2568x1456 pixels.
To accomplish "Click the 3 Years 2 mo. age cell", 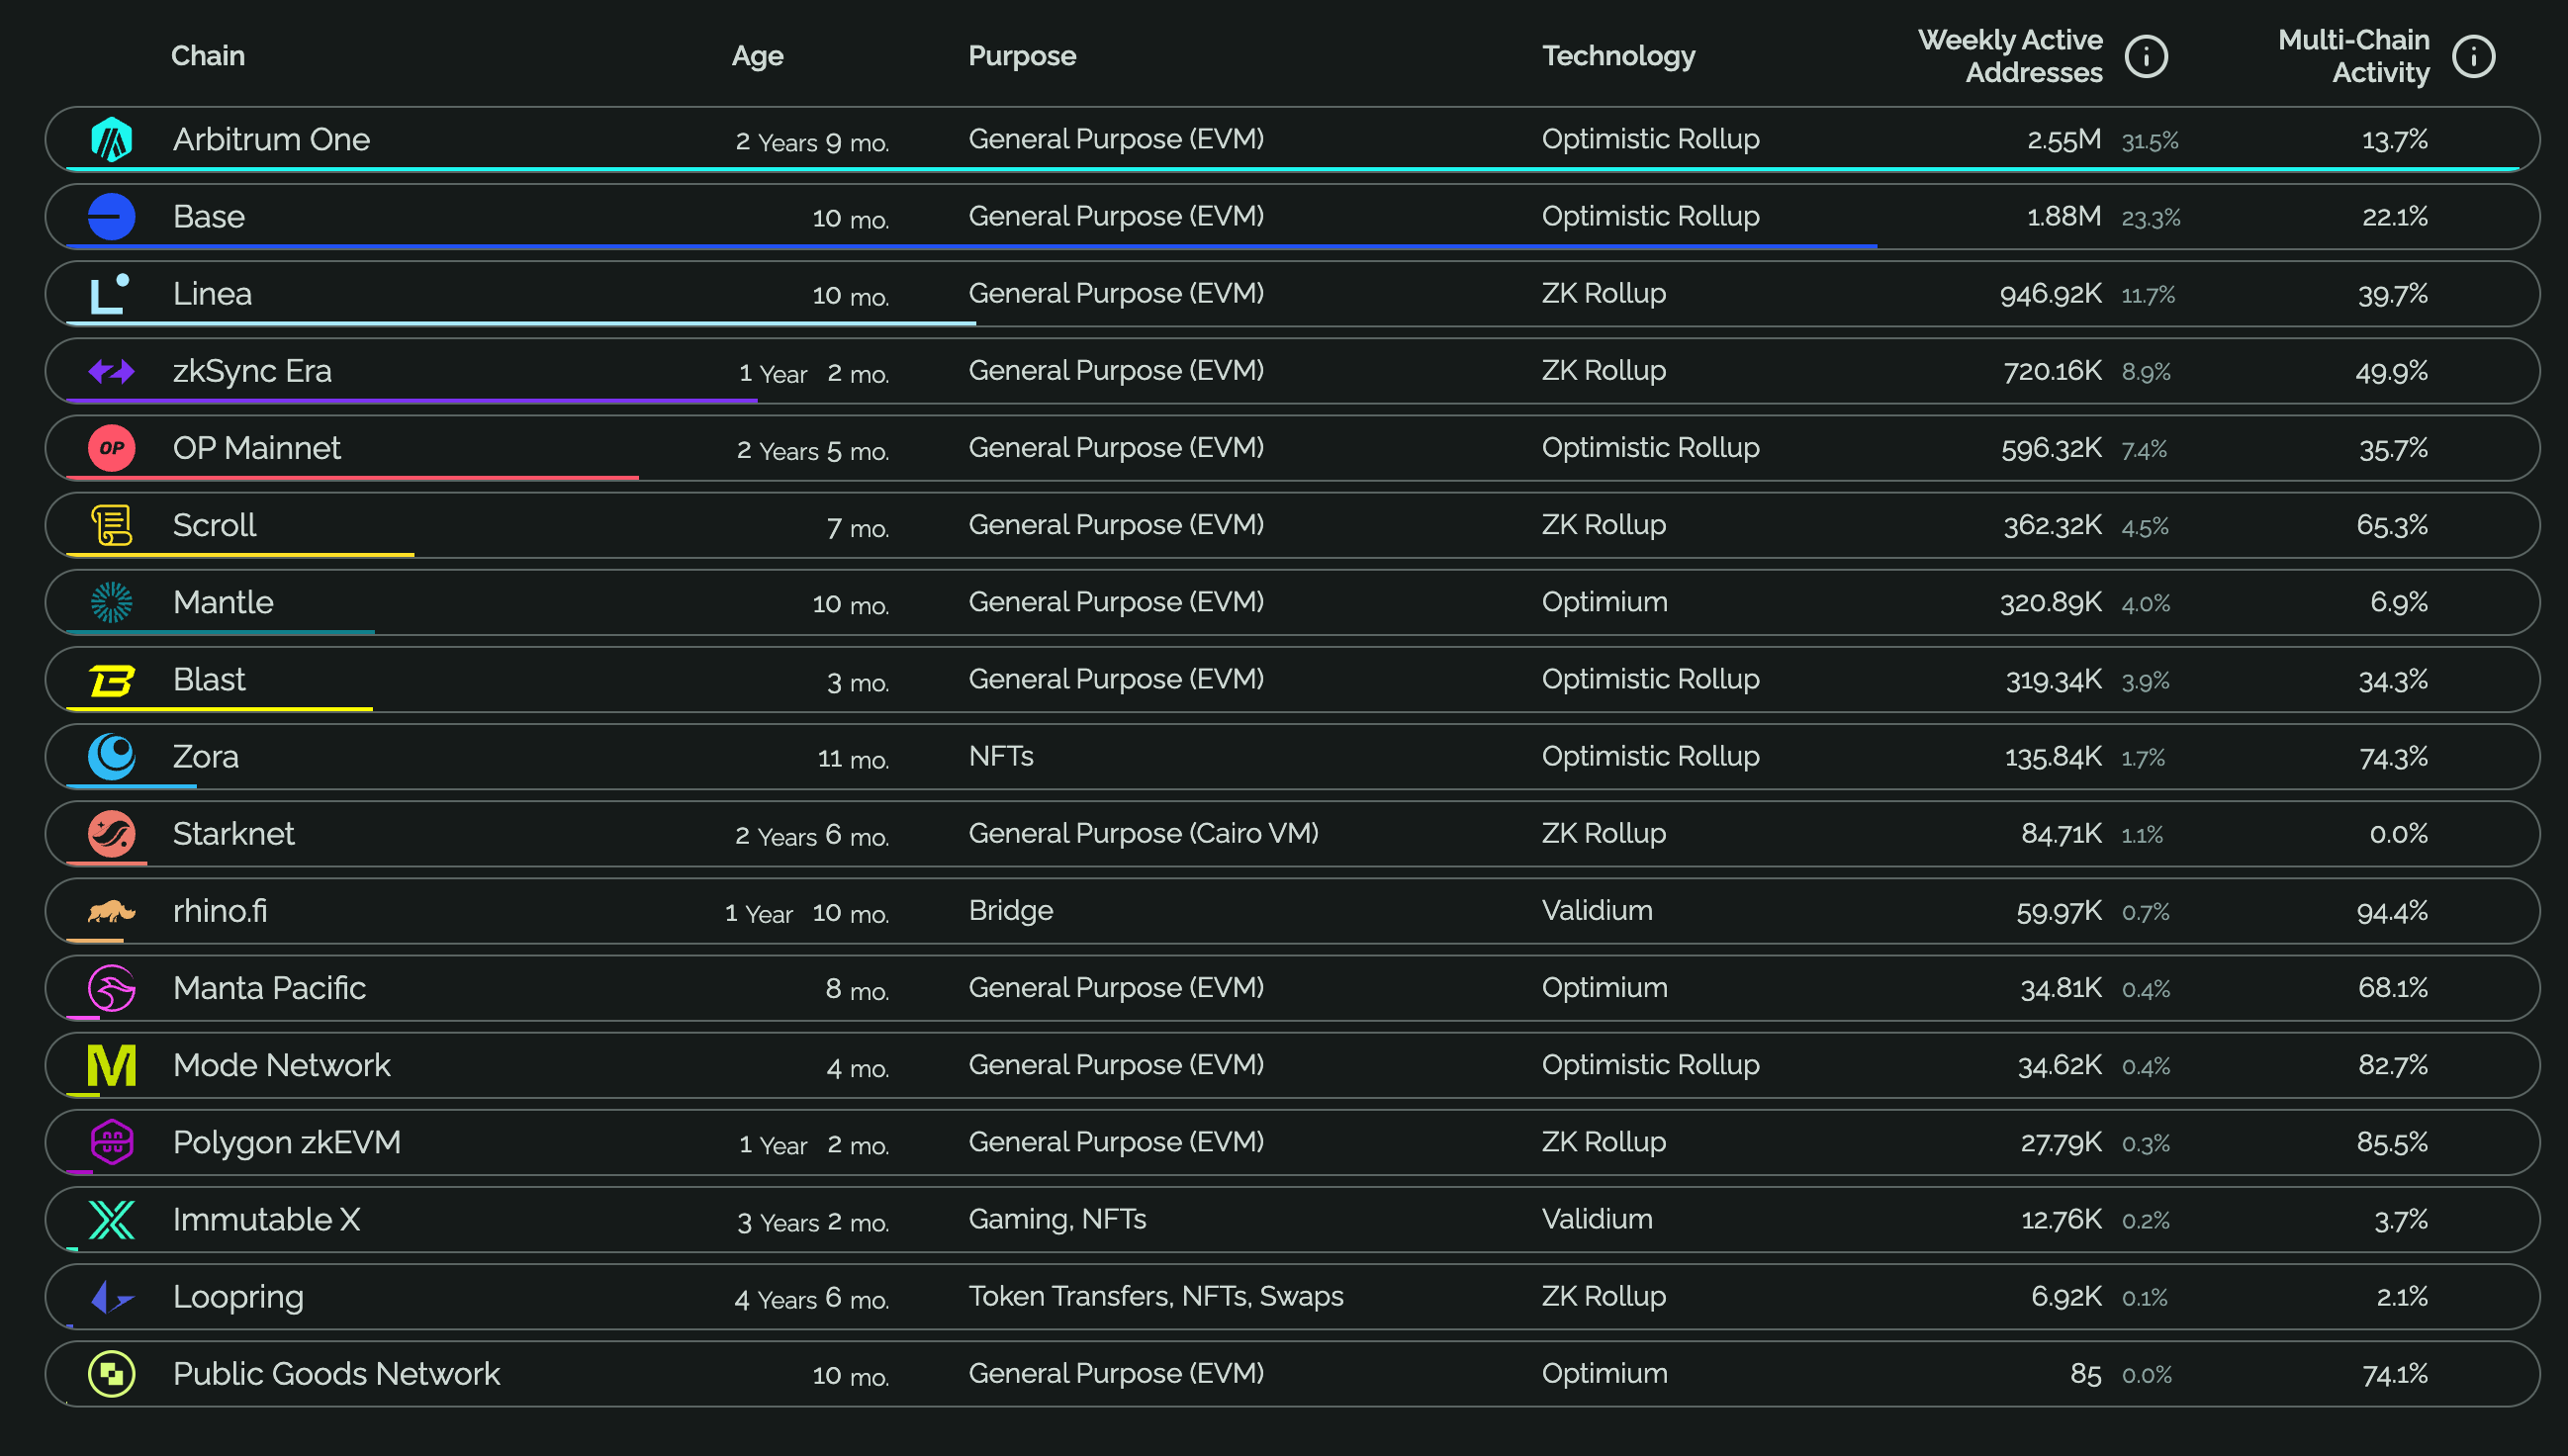I will [813, 1221].
